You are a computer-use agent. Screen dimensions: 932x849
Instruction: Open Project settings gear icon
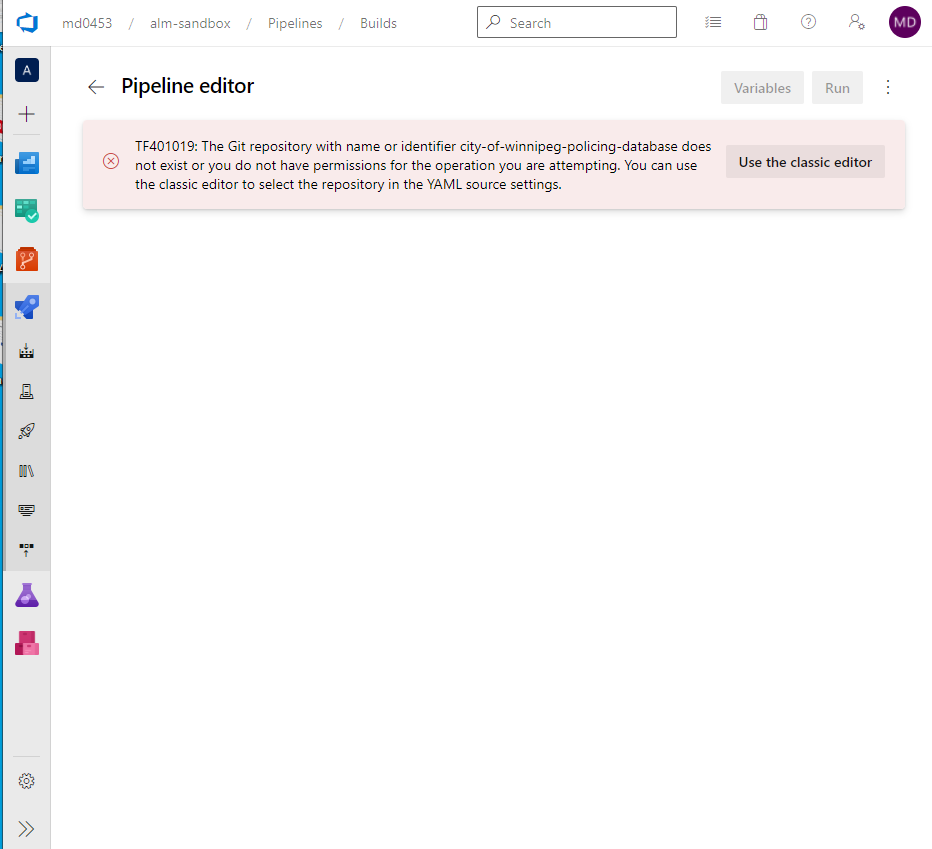(25, 781)
